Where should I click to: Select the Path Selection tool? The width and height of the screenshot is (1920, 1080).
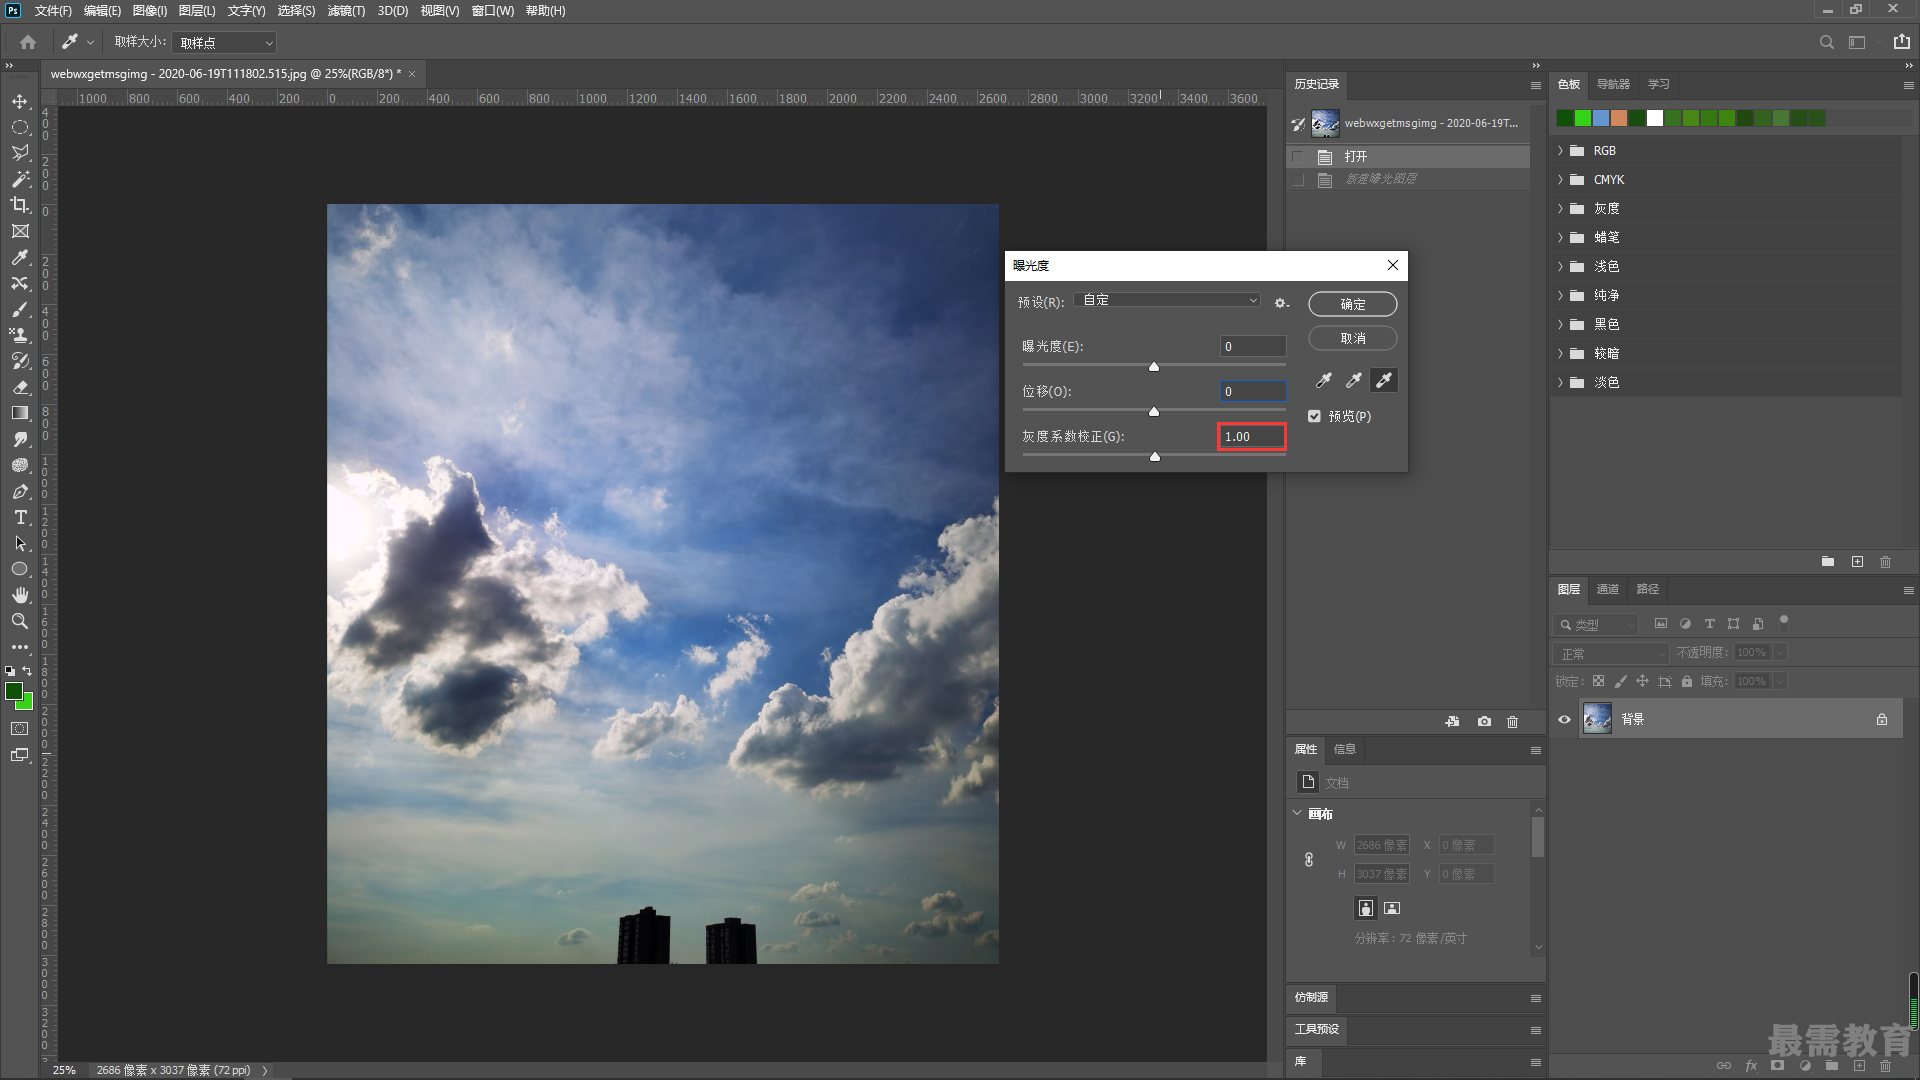coord(20,543)
